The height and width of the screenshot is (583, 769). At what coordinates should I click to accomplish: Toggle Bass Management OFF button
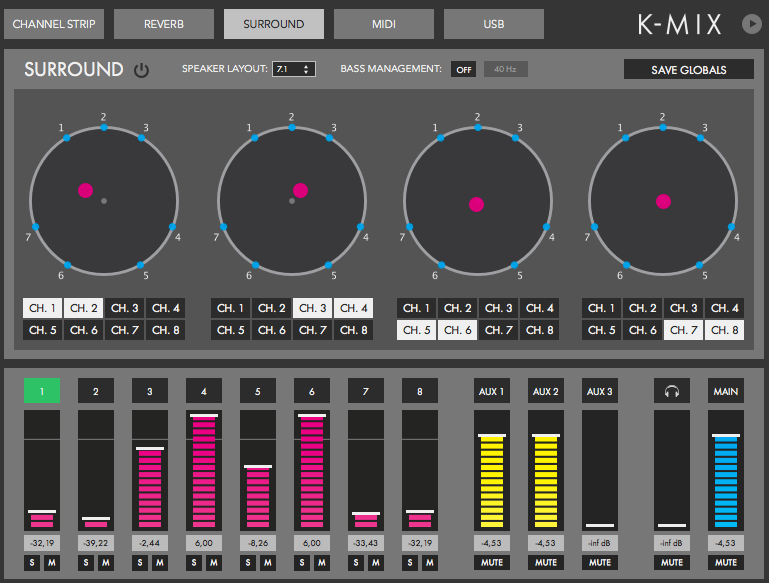pyautogui.click(x=463, y=70)
